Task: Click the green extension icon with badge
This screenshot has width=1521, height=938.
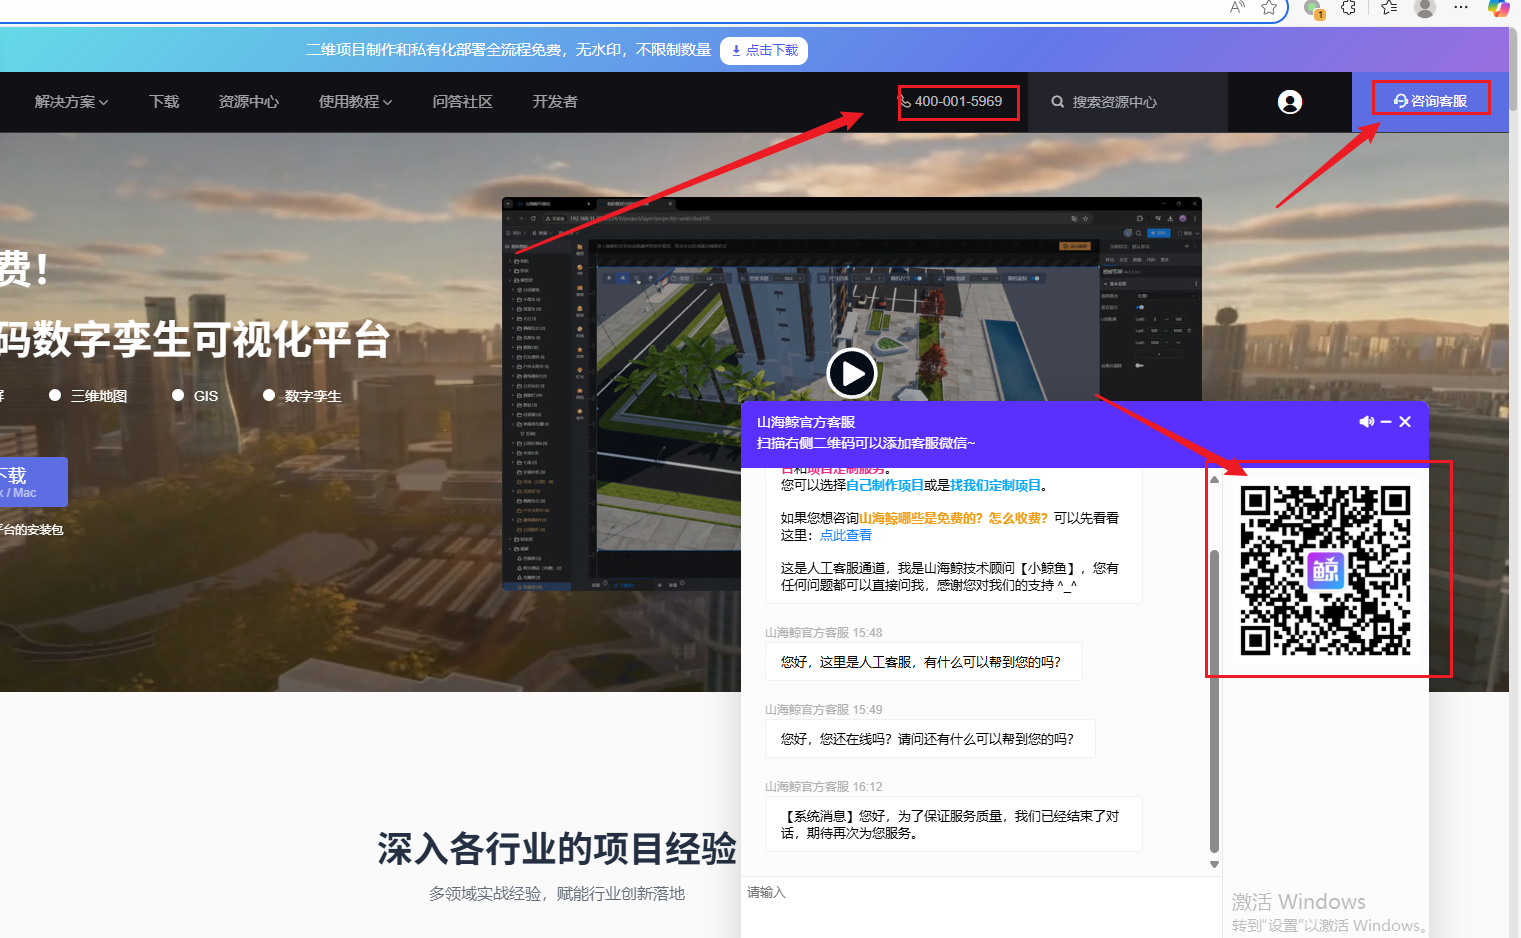Action: (1314, 9)
